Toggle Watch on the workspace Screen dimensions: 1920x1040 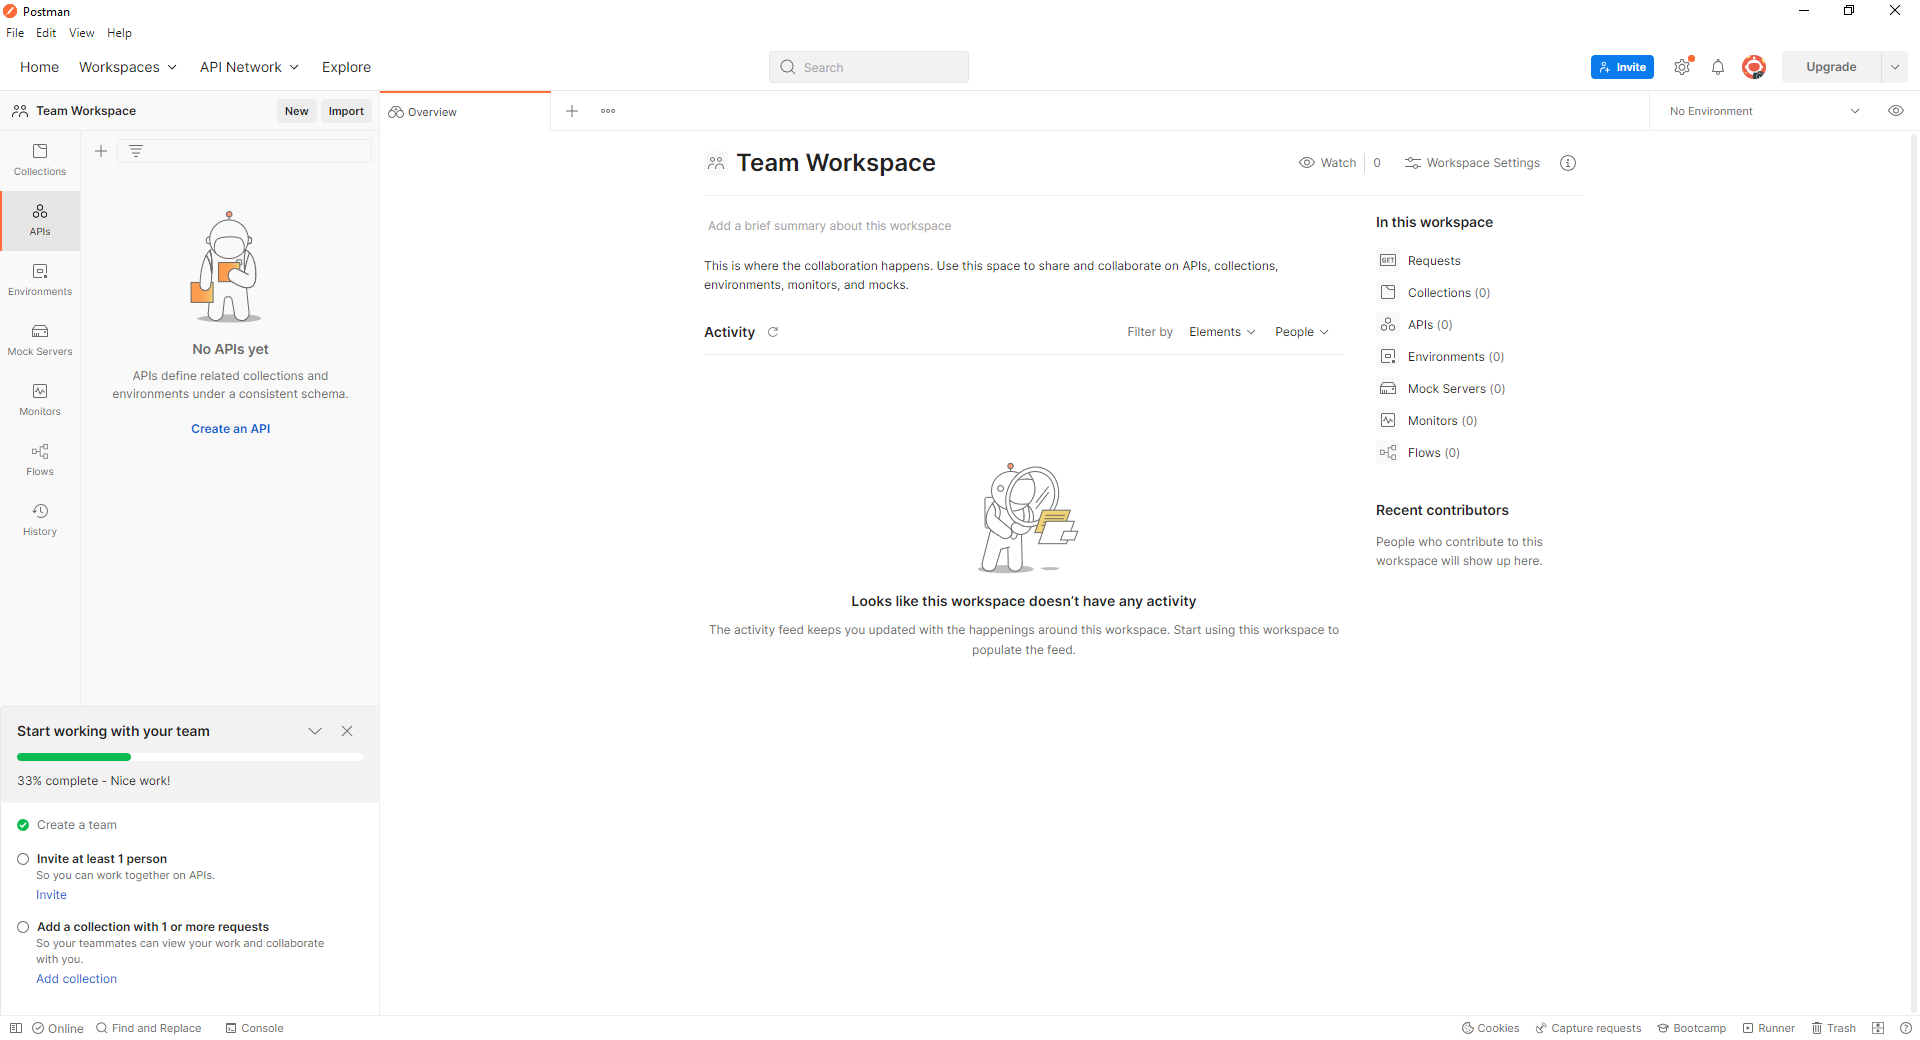(x=1327, y=163)
